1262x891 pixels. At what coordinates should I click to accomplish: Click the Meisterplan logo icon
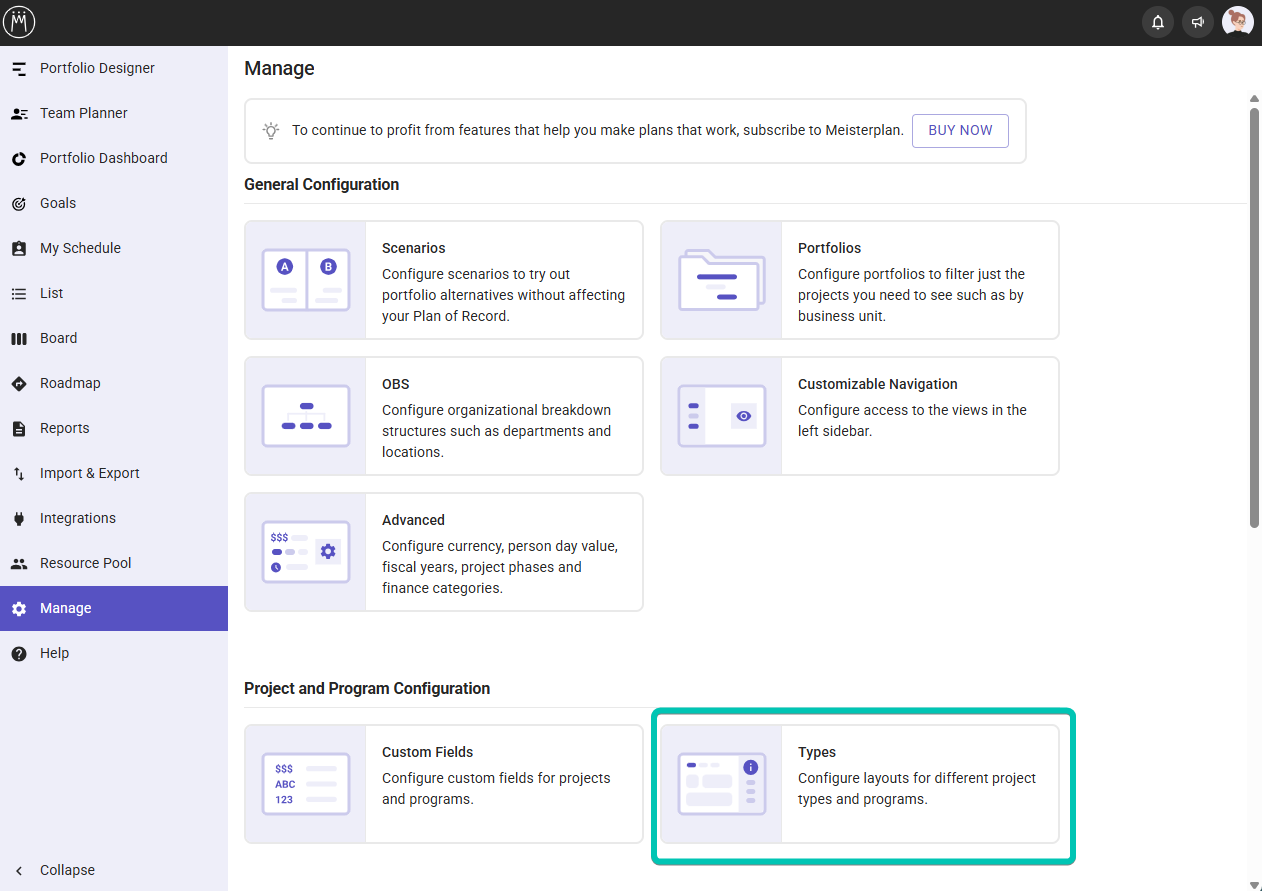tap(19, 22)
